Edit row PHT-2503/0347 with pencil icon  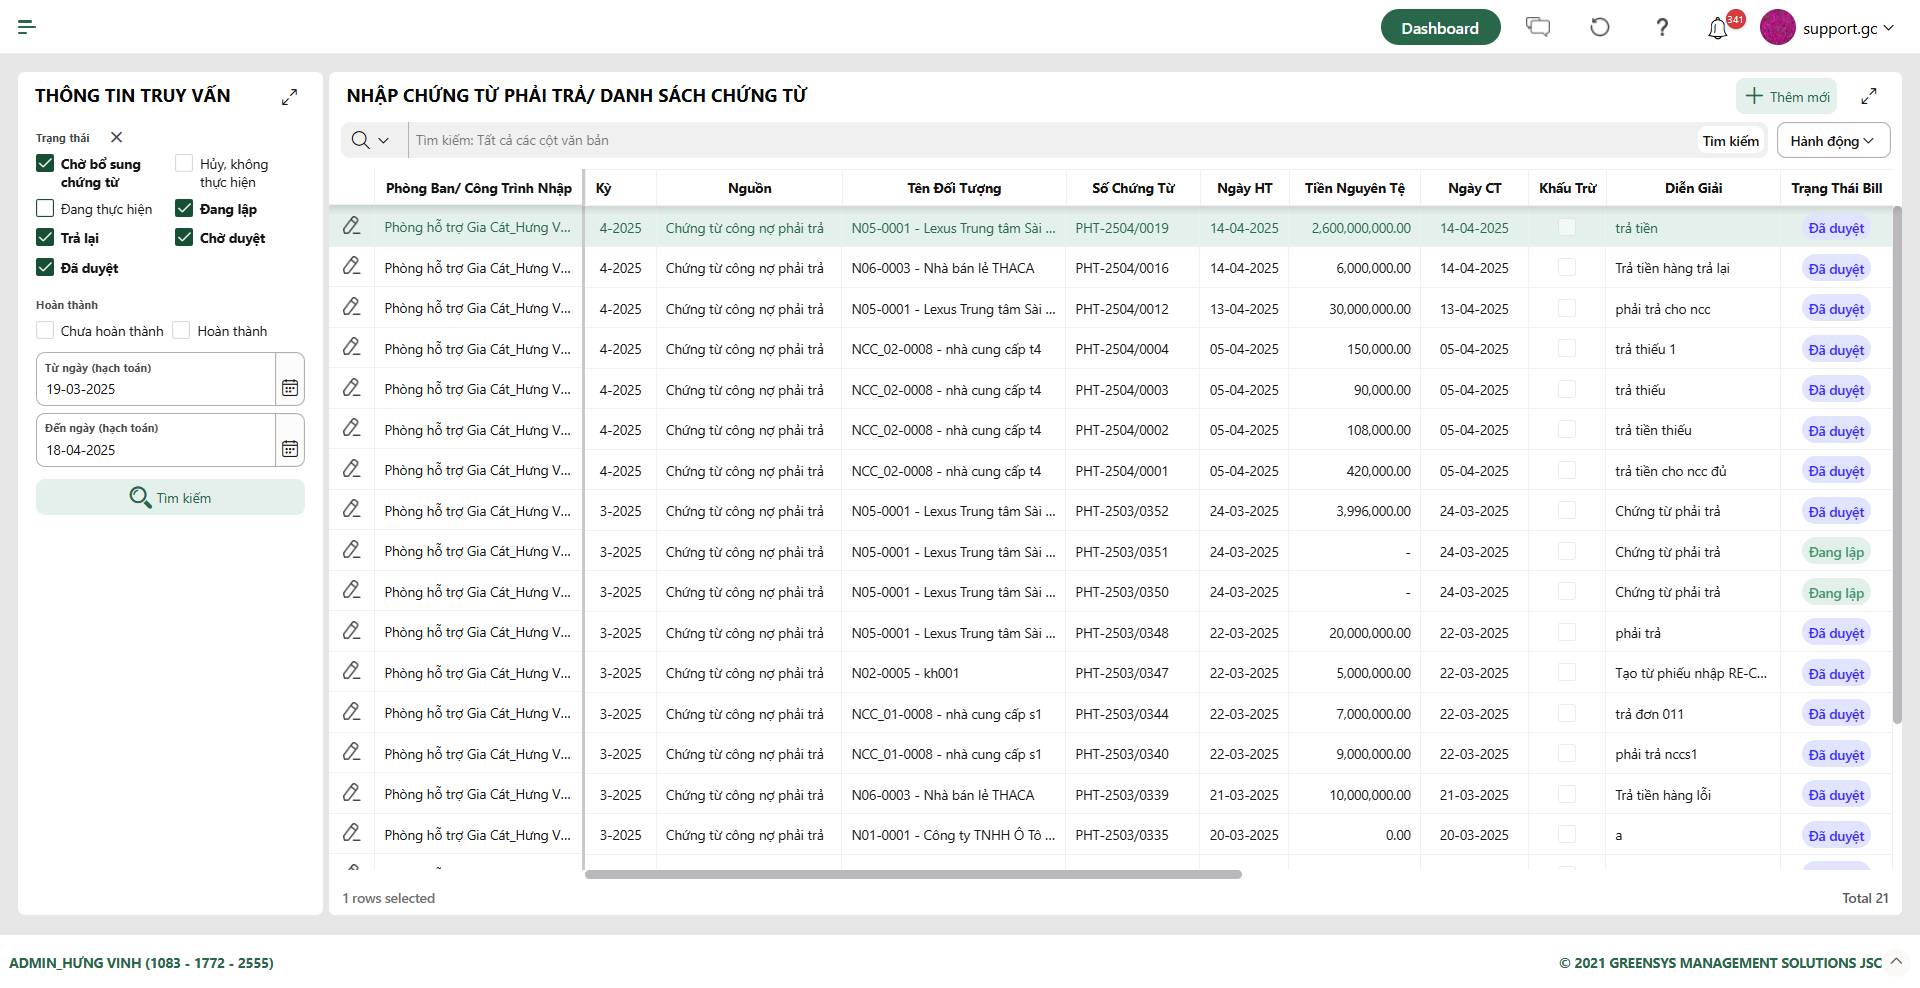352,671
